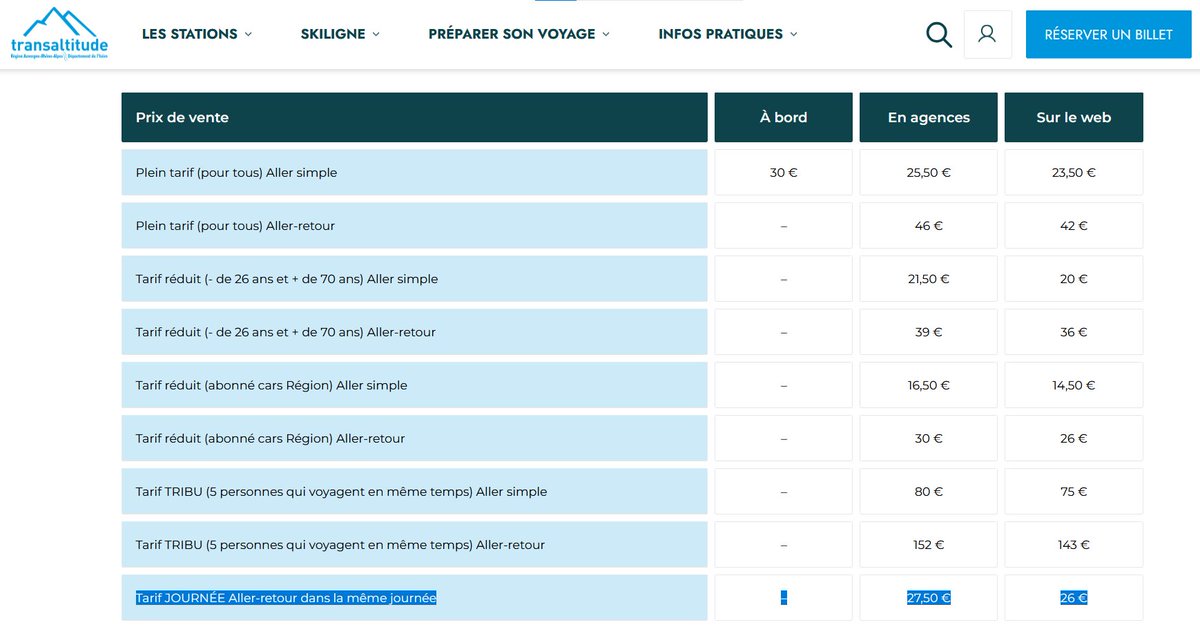The image size is (1200, 636).
Task: Click the '75 €' web price cell
Action: (x=1074, y=491)
